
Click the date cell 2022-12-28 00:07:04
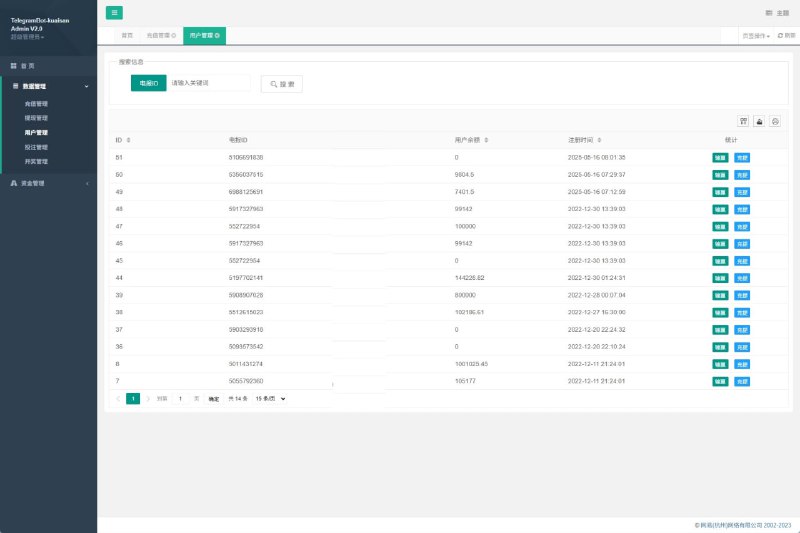pos(596,295)
